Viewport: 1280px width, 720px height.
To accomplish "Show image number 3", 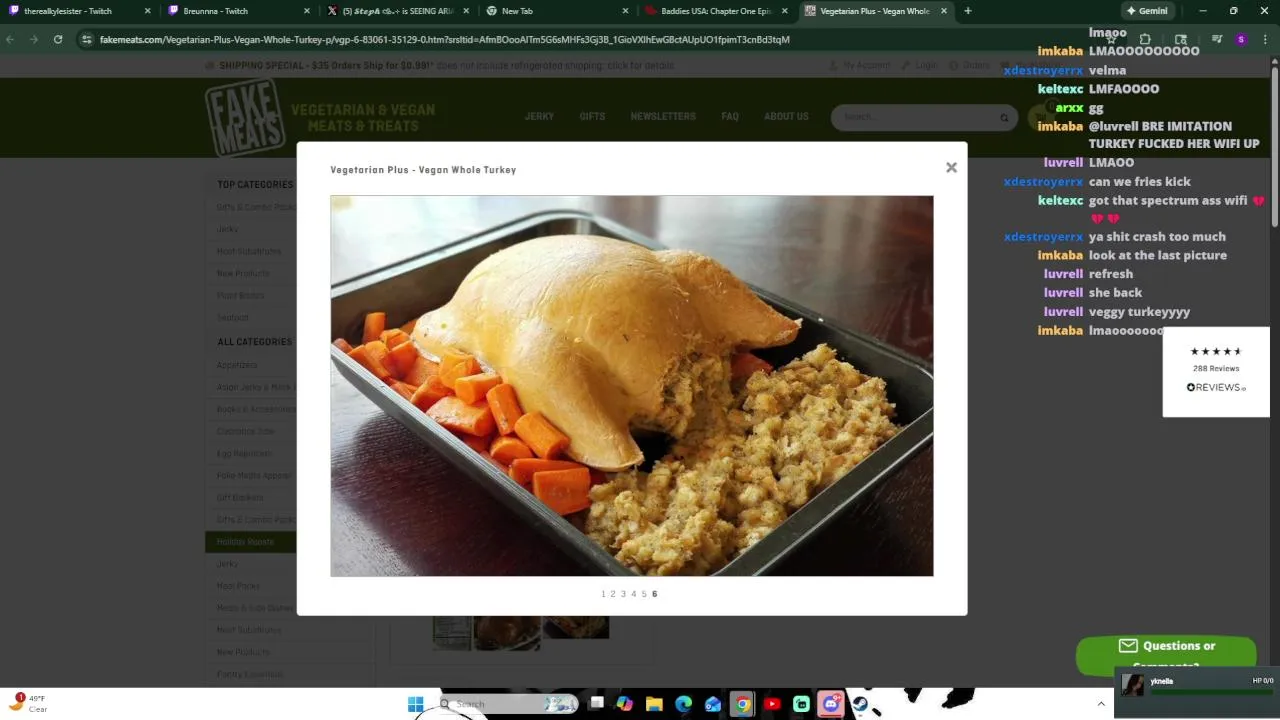I will click(x=623, y=594).
